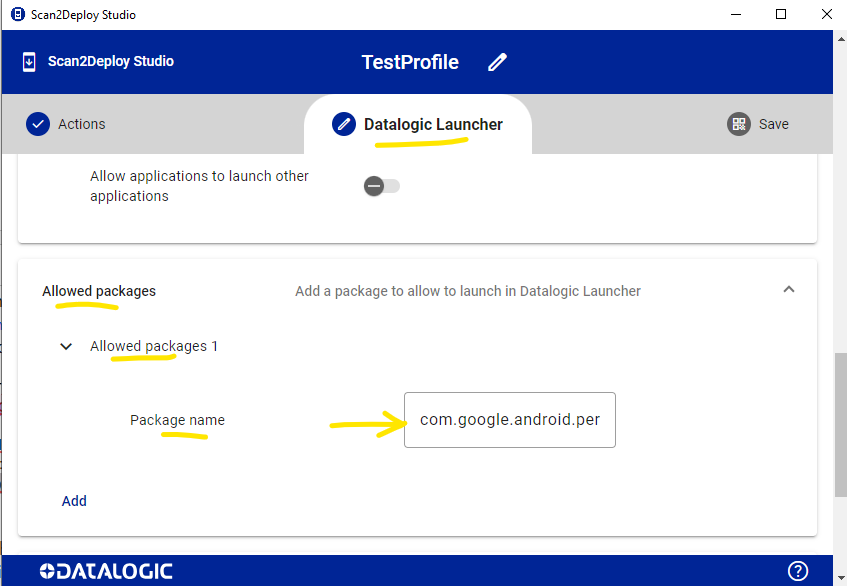This screenshot has height=586, width=847.
Task: Click the vertical scrollbar thumb
Action: tap(840, 425)
